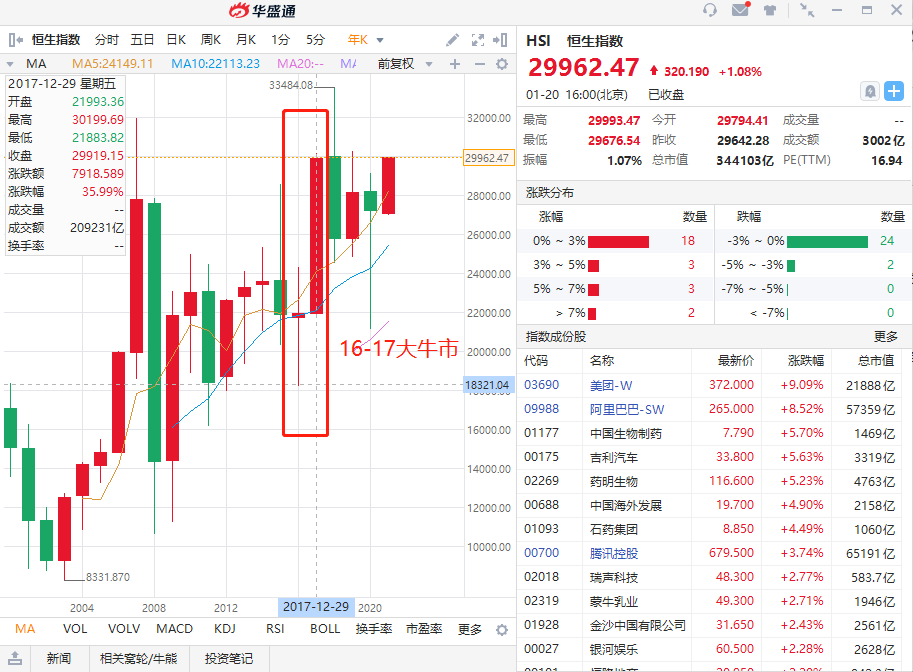Open the messages envelope icon
This screenshot has width=913, height=672.
click(741, 9)
